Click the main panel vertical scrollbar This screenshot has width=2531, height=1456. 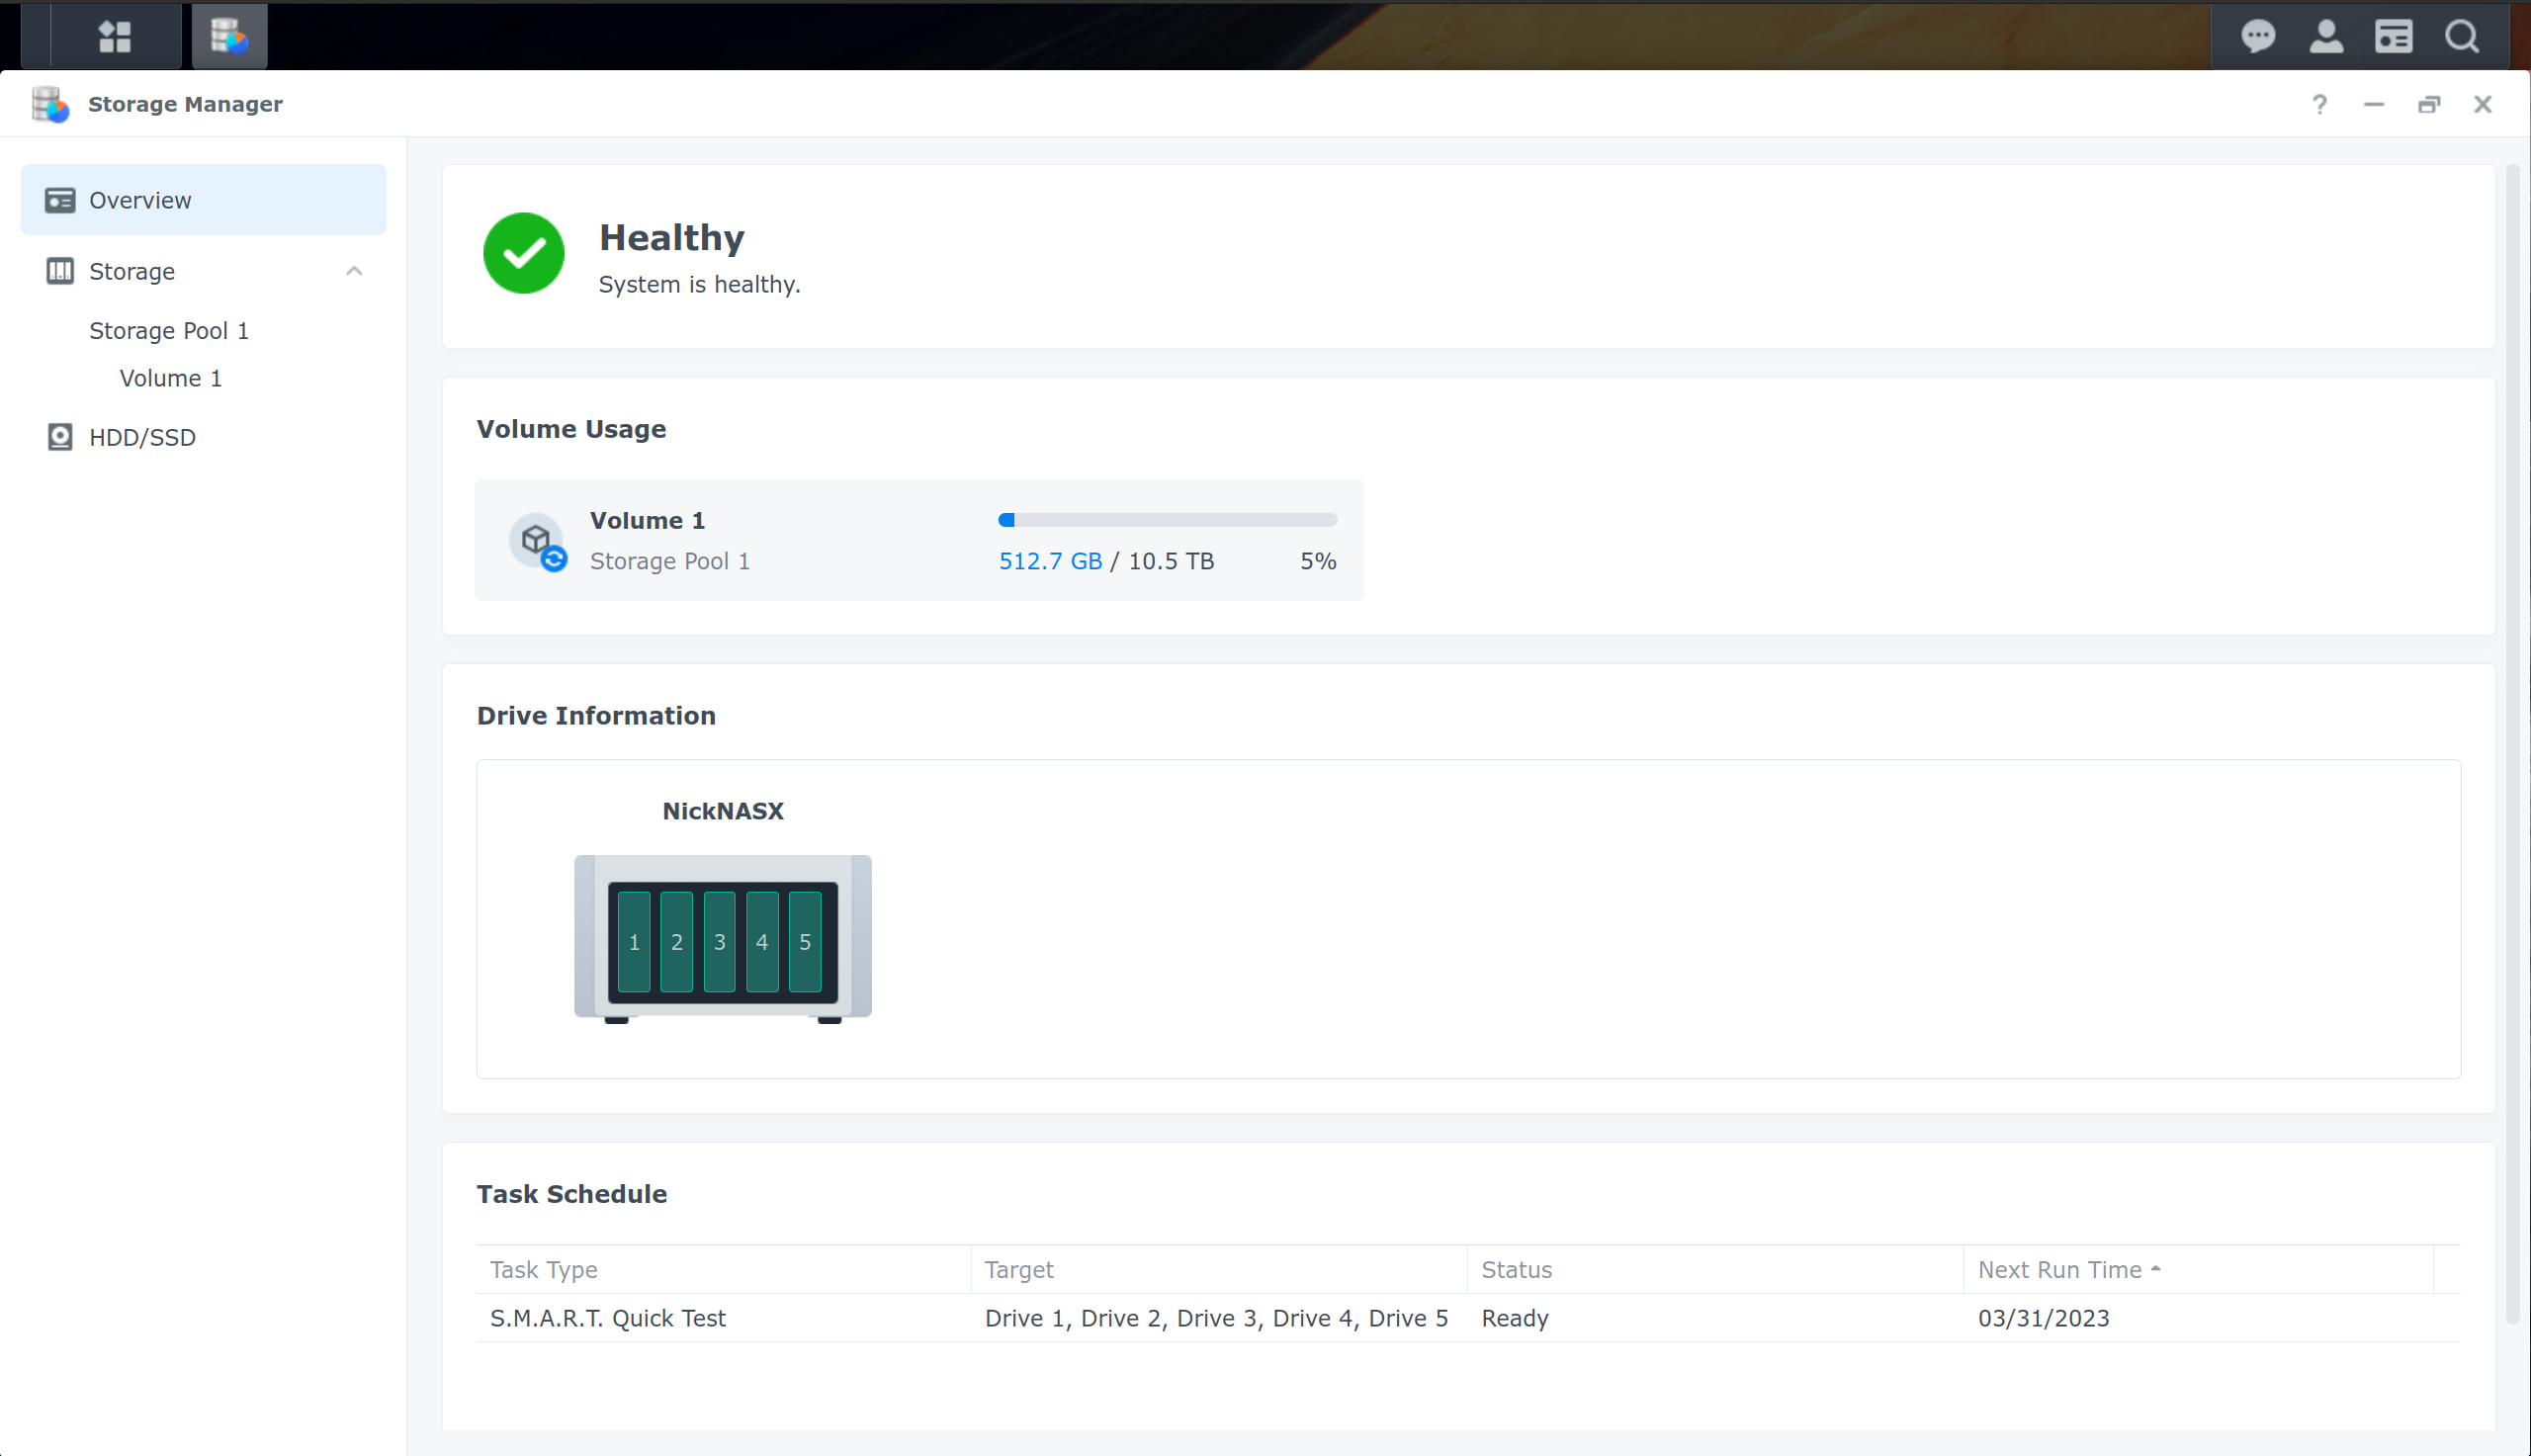2511,745
